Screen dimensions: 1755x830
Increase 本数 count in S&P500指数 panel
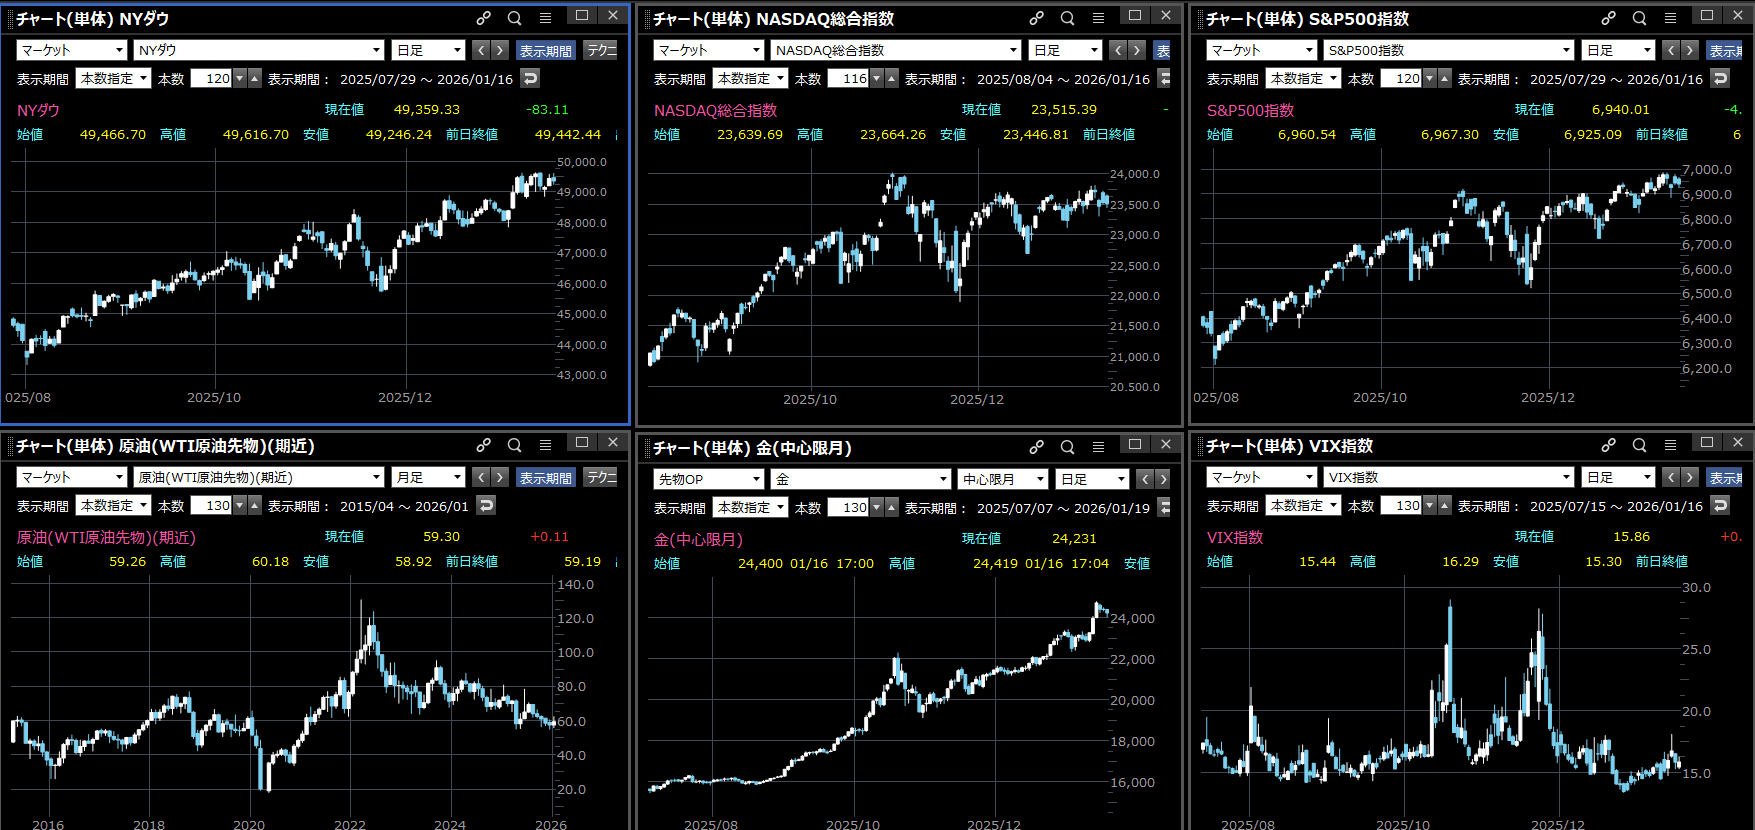[x=1445, y=78]
